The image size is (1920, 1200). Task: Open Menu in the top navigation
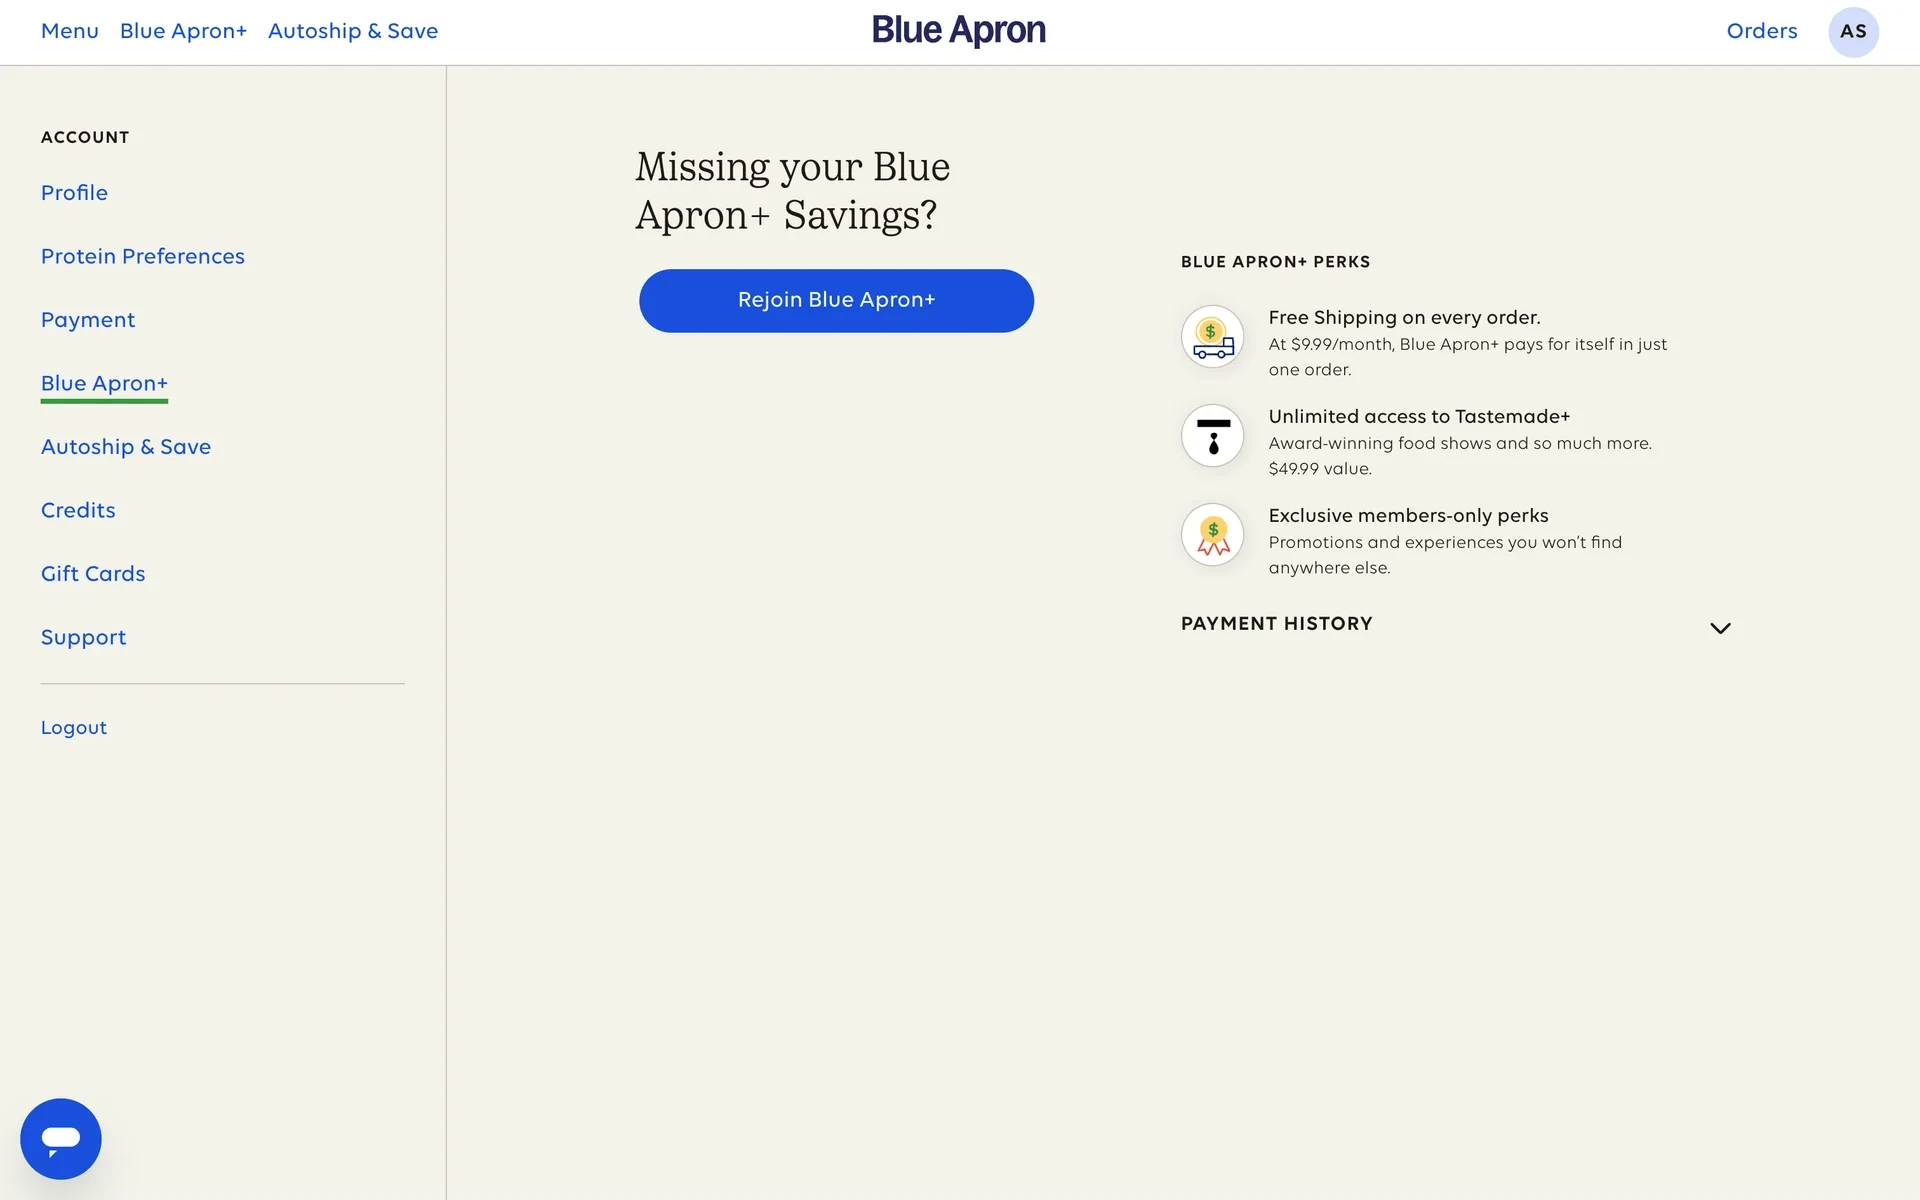70,31
